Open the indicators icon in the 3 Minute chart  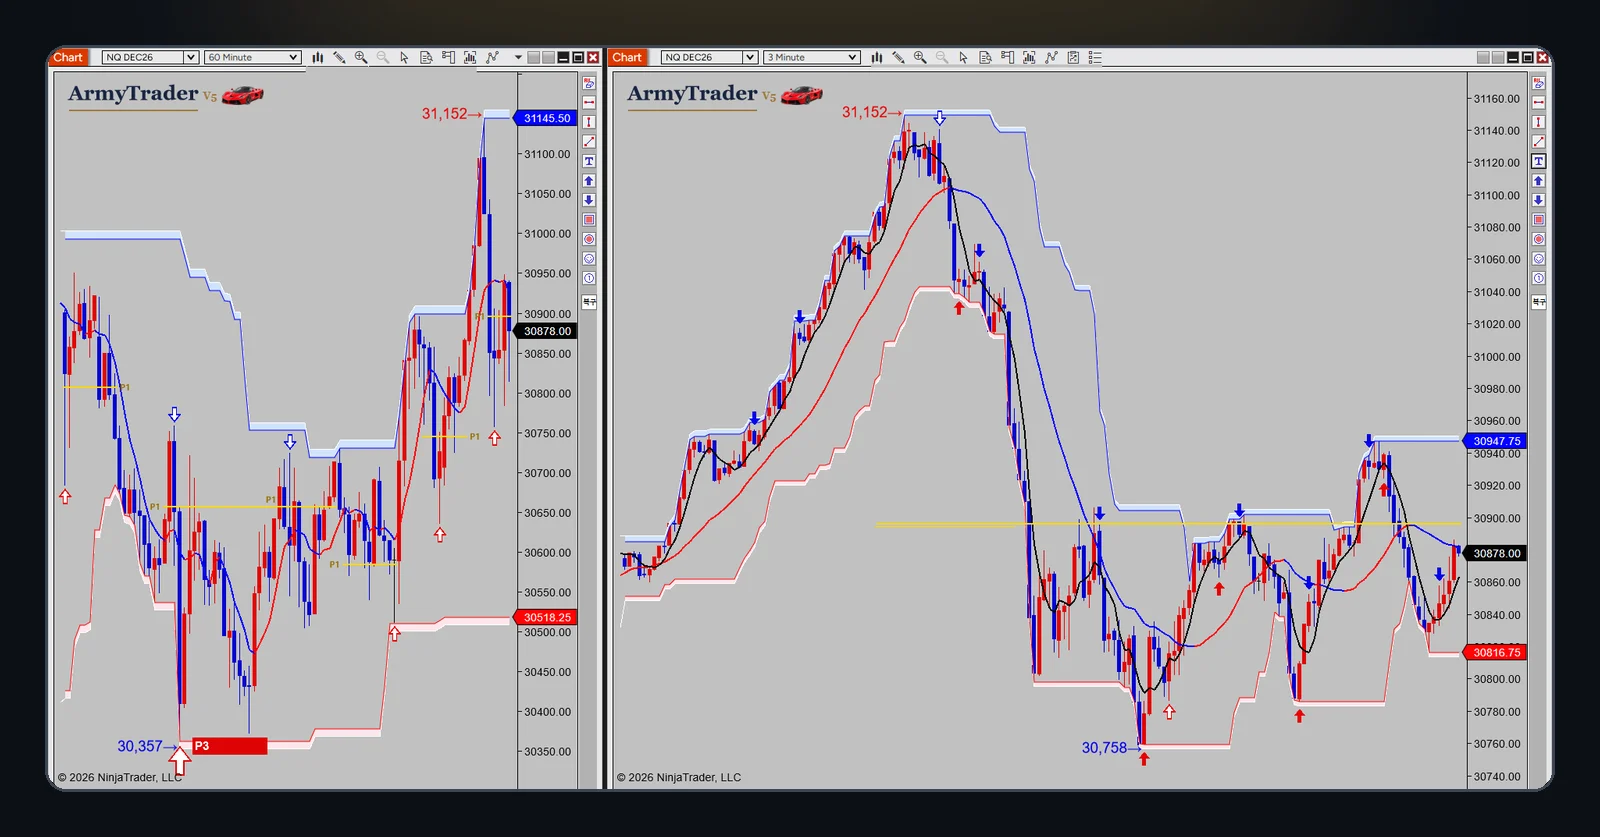click(1029, 57)
